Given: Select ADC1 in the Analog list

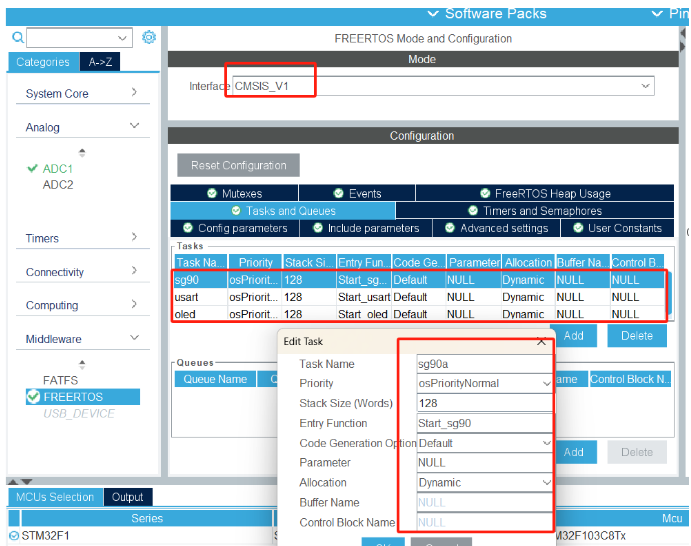Looking at the screenshot, I should point(58,169).
